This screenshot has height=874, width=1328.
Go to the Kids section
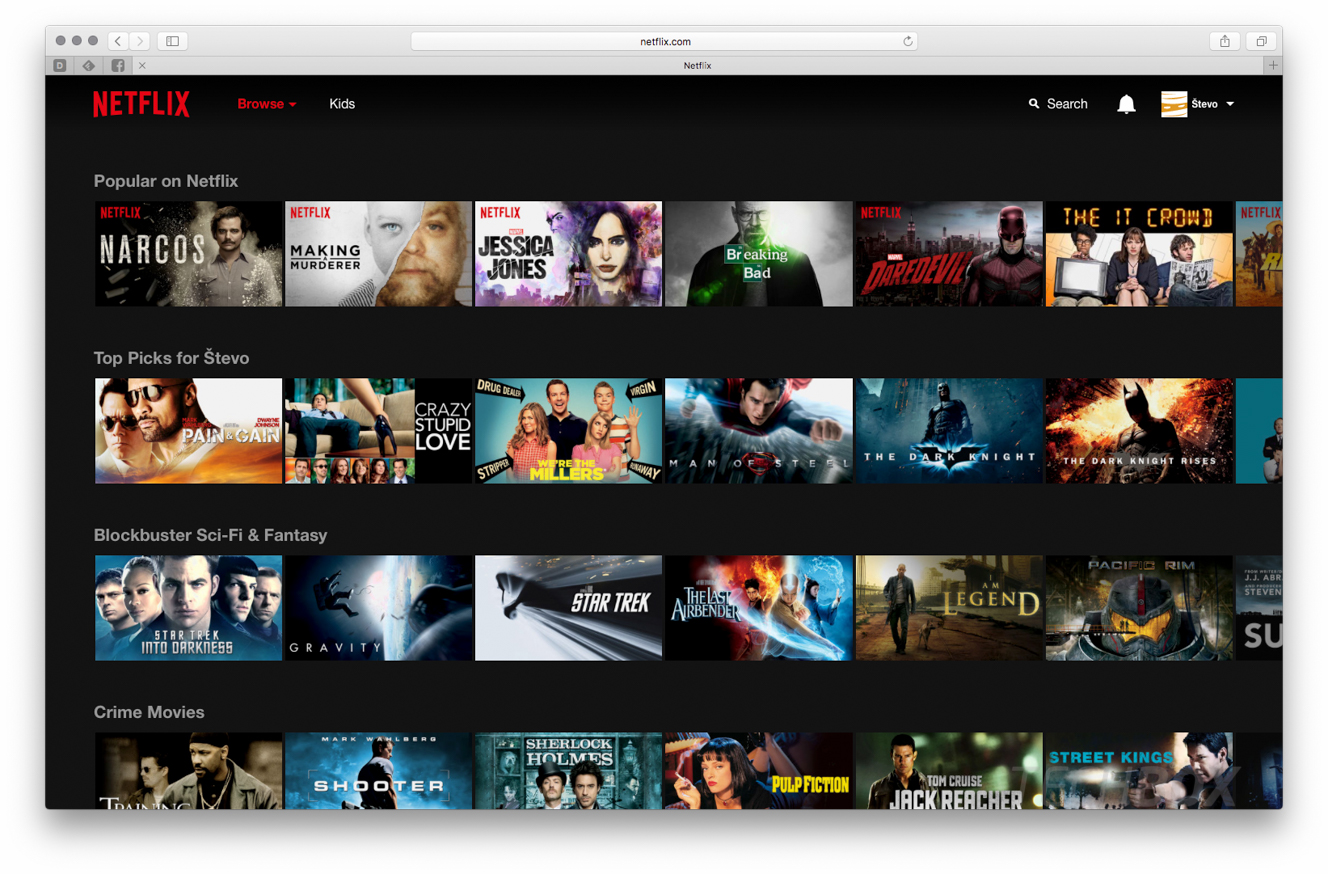tap(342, 104)
